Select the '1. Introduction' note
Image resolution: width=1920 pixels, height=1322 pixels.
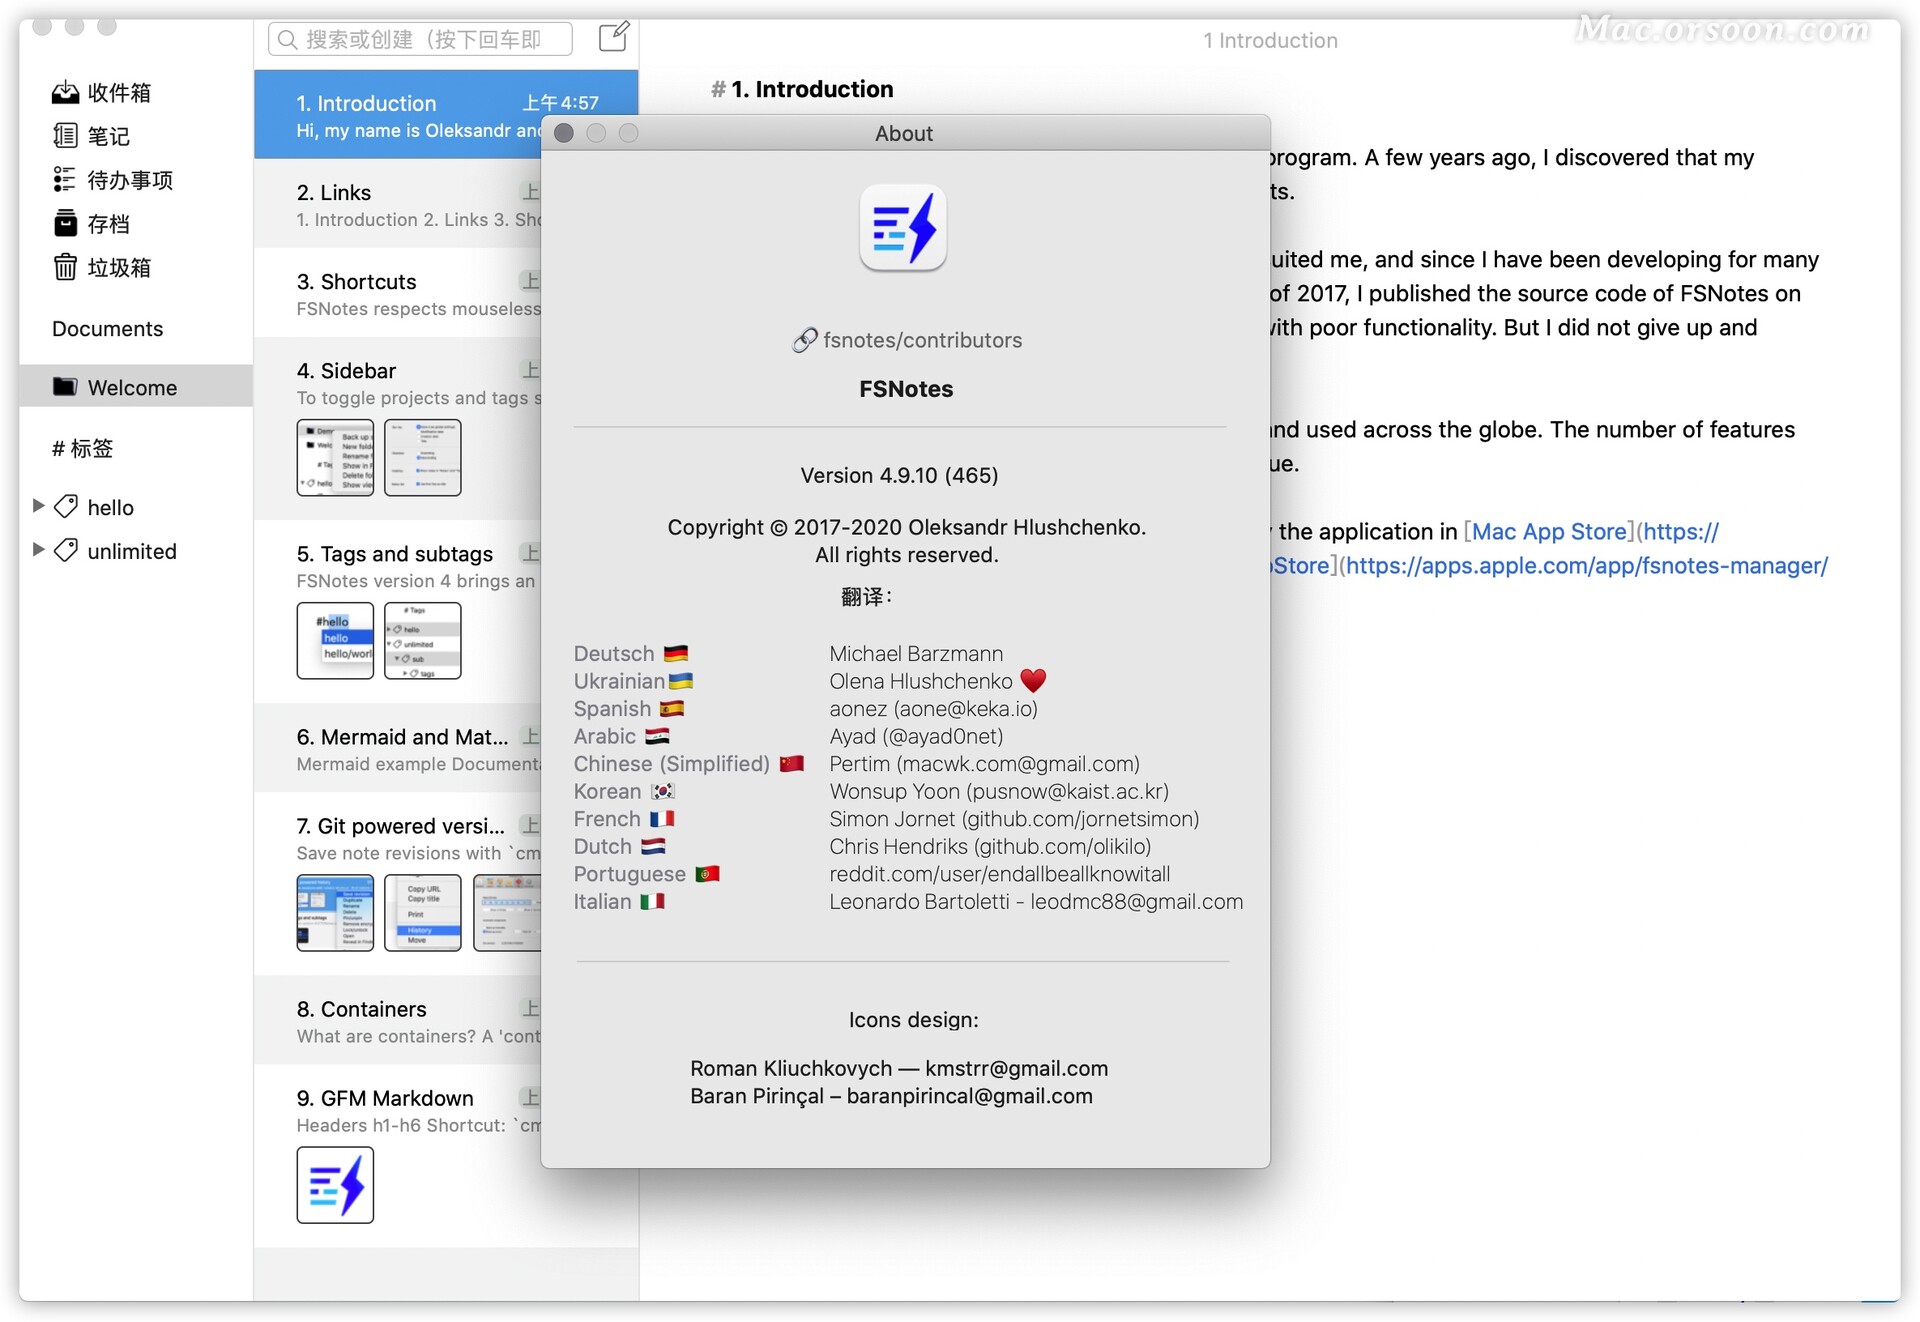pyautogui.click(x=446, y=115)
